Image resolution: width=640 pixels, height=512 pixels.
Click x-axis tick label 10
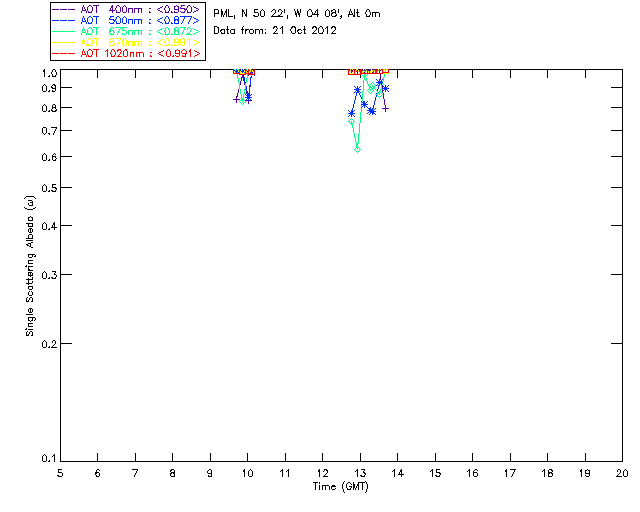pos(247,473)
